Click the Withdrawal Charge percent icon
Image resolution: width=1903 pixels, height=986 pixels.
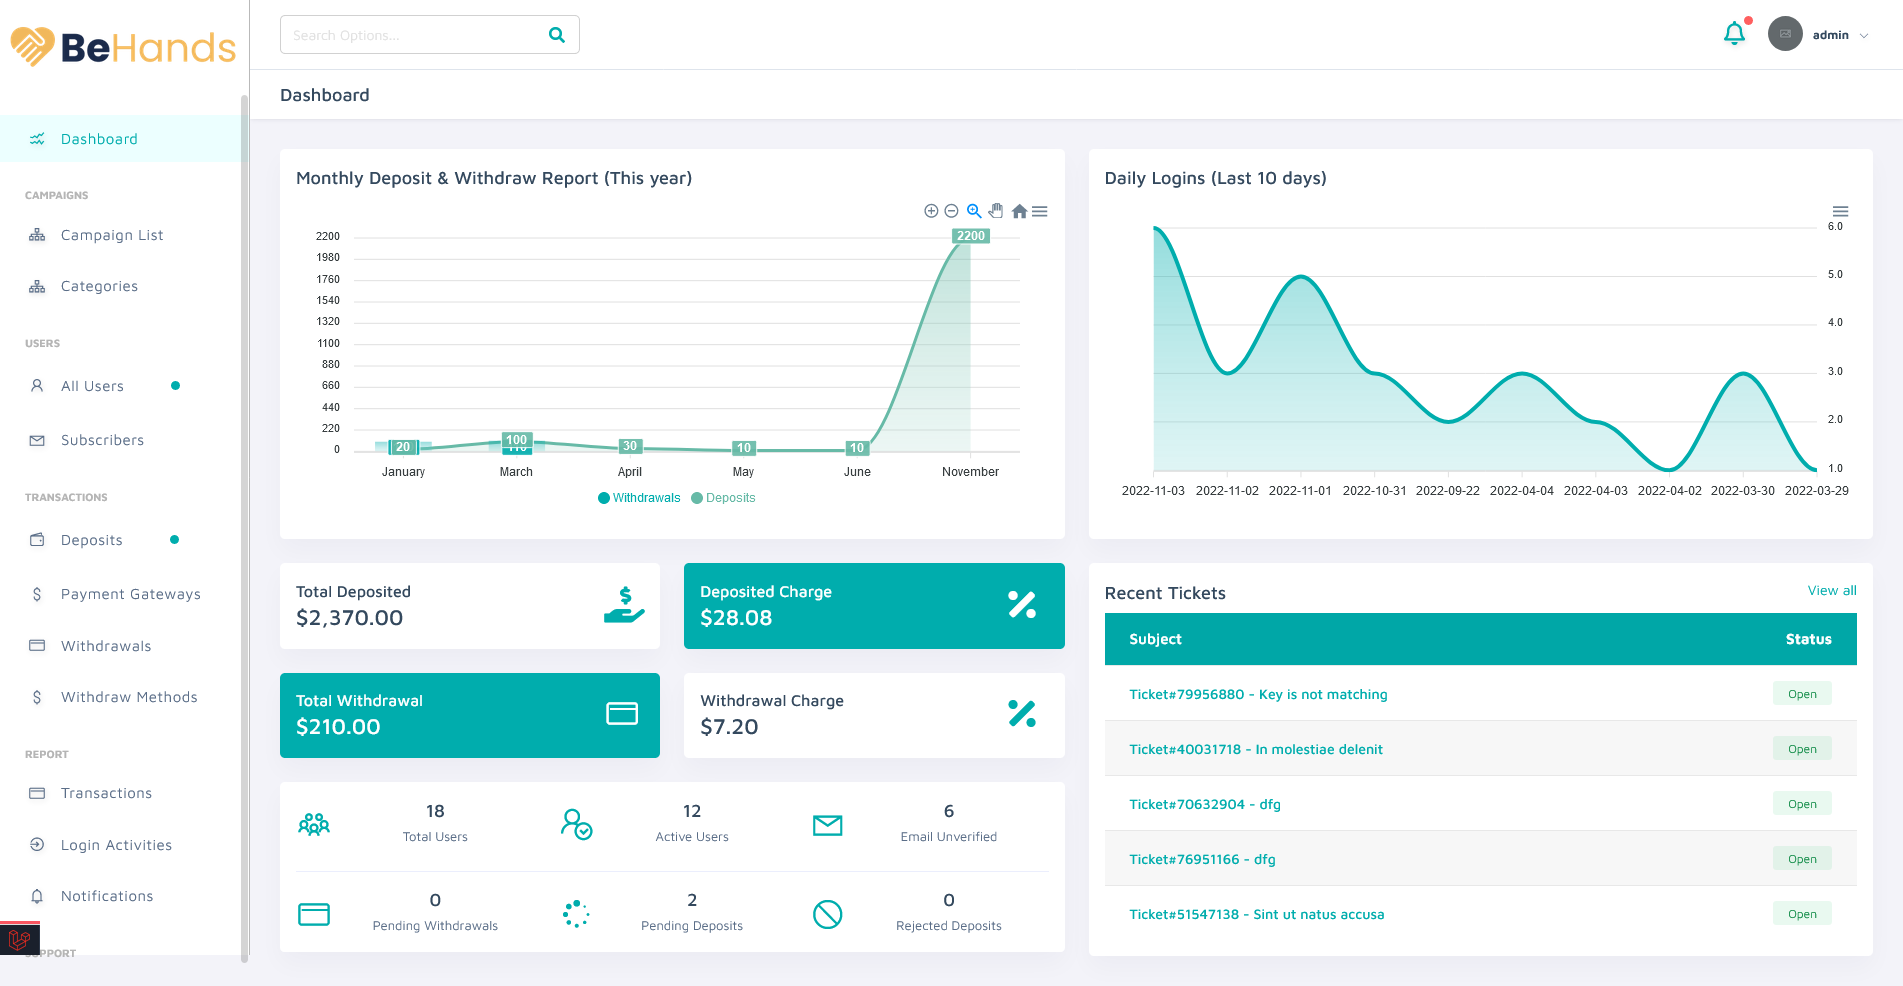pyautogui.click(x=1022, y=714)
